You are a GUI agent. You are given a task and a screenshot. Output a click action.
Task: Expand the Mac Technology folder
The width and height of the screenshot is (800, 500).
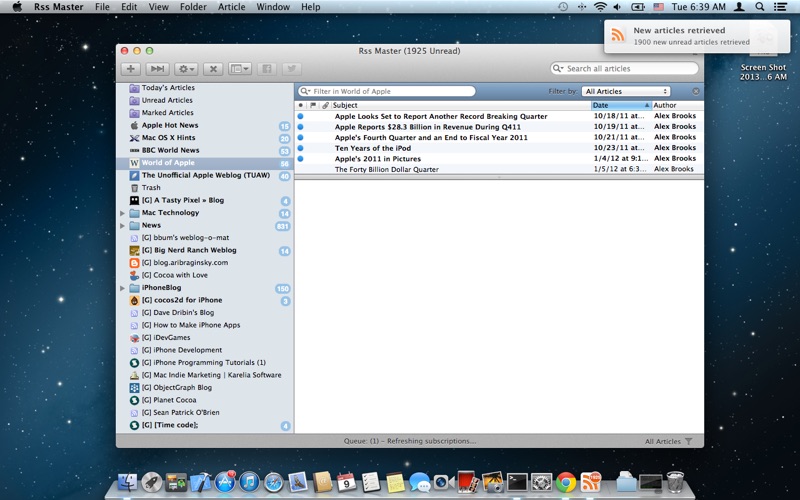point(122,213)
